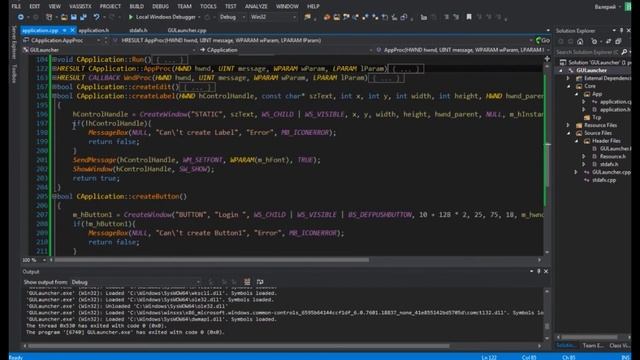Screen dimensions: 640x360
Task: Select the GULauncher project node
Action: pyautogui.click(x=591, y=70)
